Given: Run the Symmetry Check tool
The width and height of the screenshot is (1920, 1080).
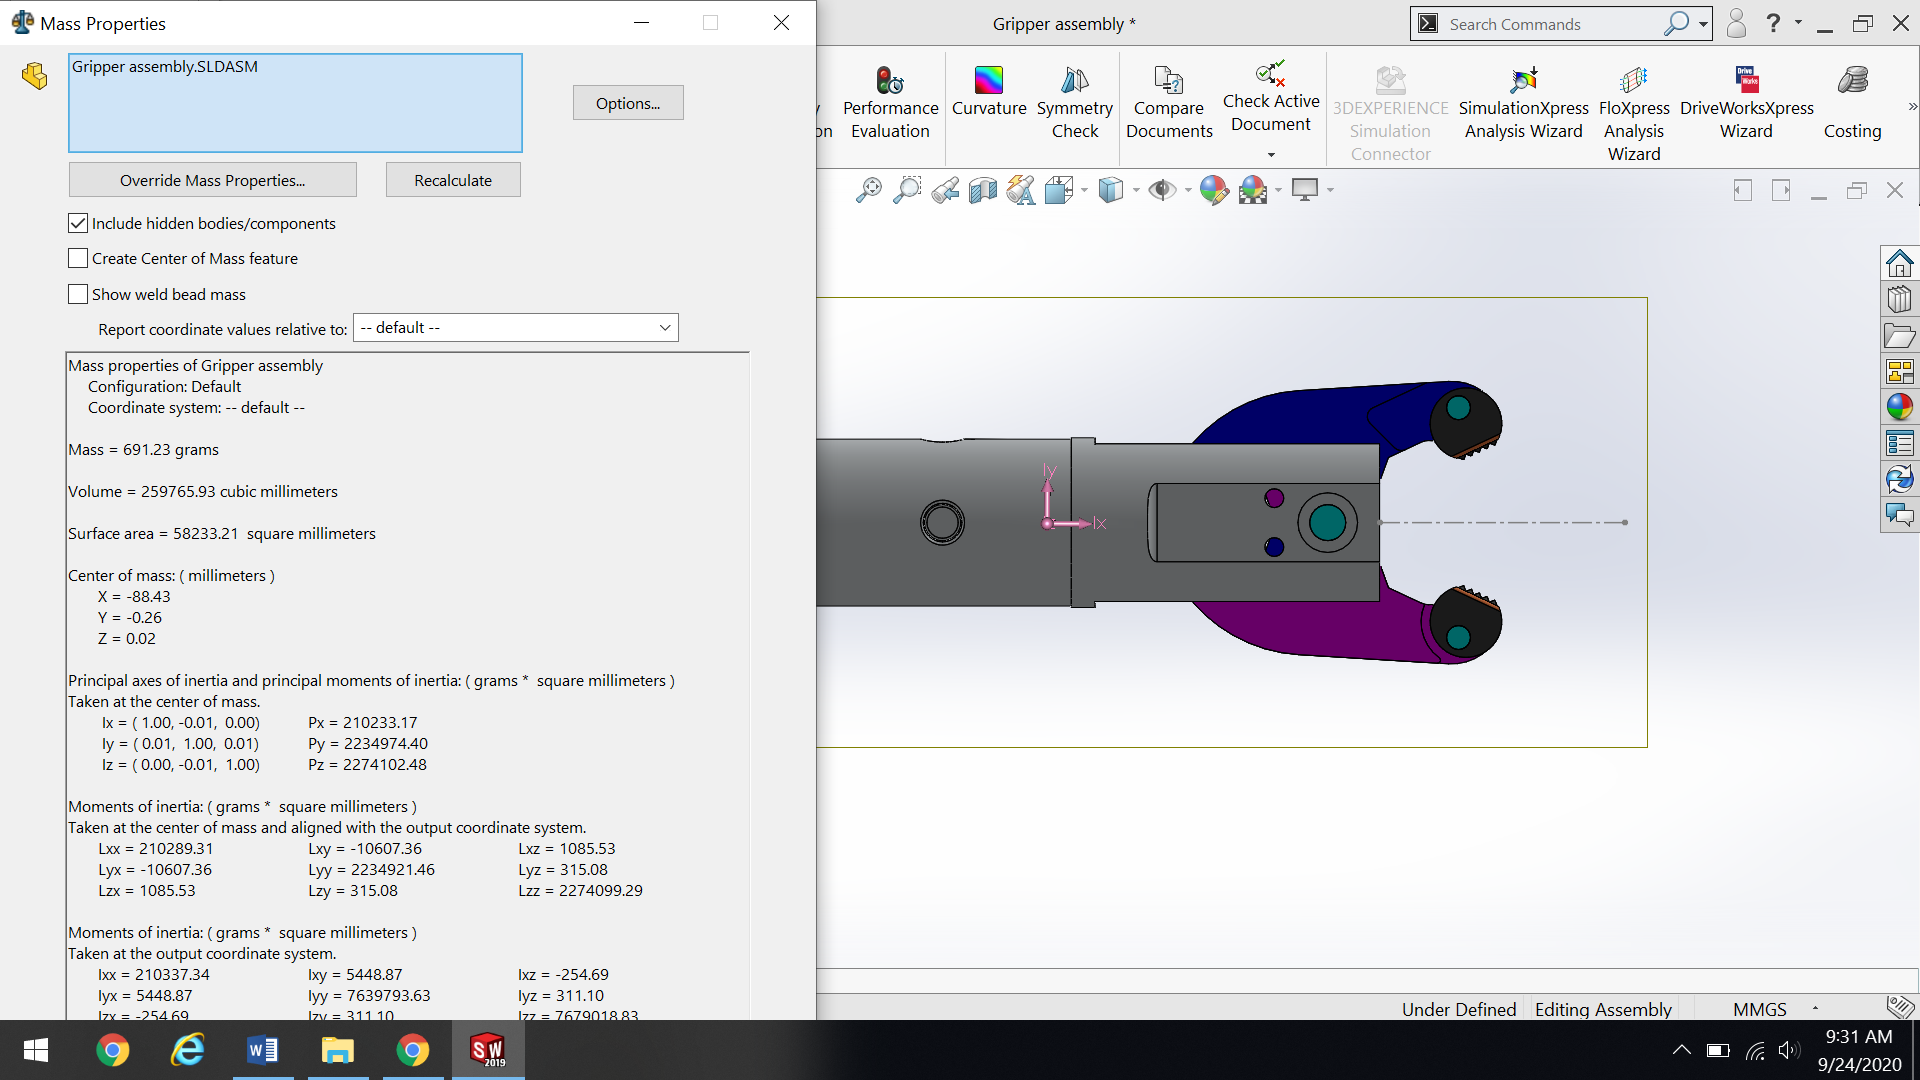Looking at the screenshot, I should pyautogui.click(x=1075, y=103).
